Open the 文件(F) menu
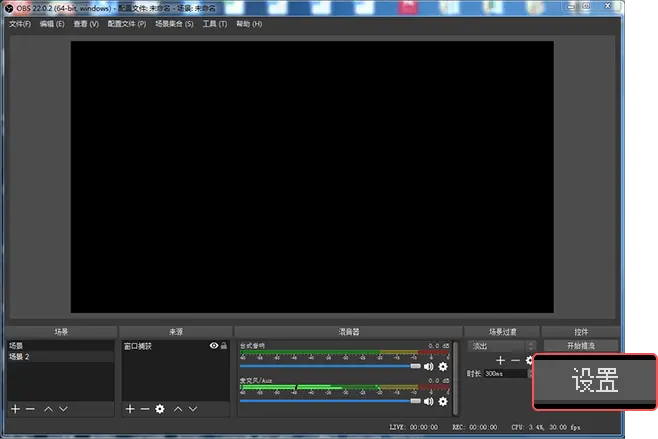Image resolution: width=658 pixels, height=439 pixels. pyautogui.click(x=20, y=24)
